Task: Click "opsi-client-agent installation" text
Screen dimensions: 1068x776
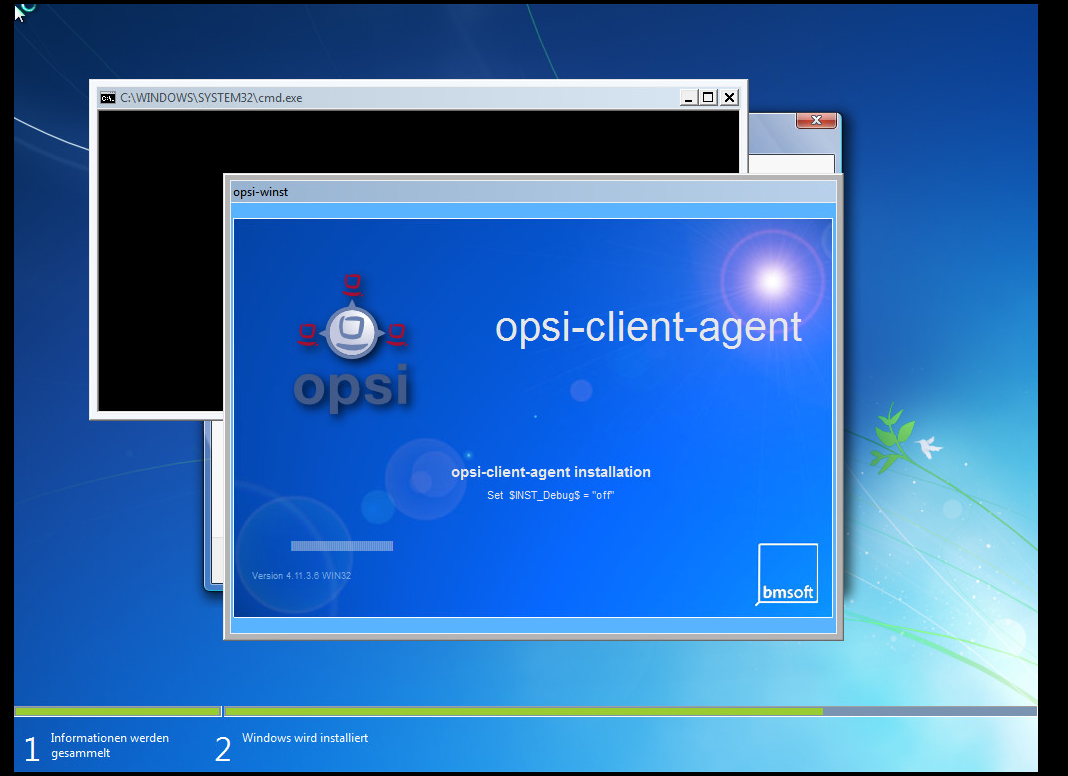Action: (551, 472)
